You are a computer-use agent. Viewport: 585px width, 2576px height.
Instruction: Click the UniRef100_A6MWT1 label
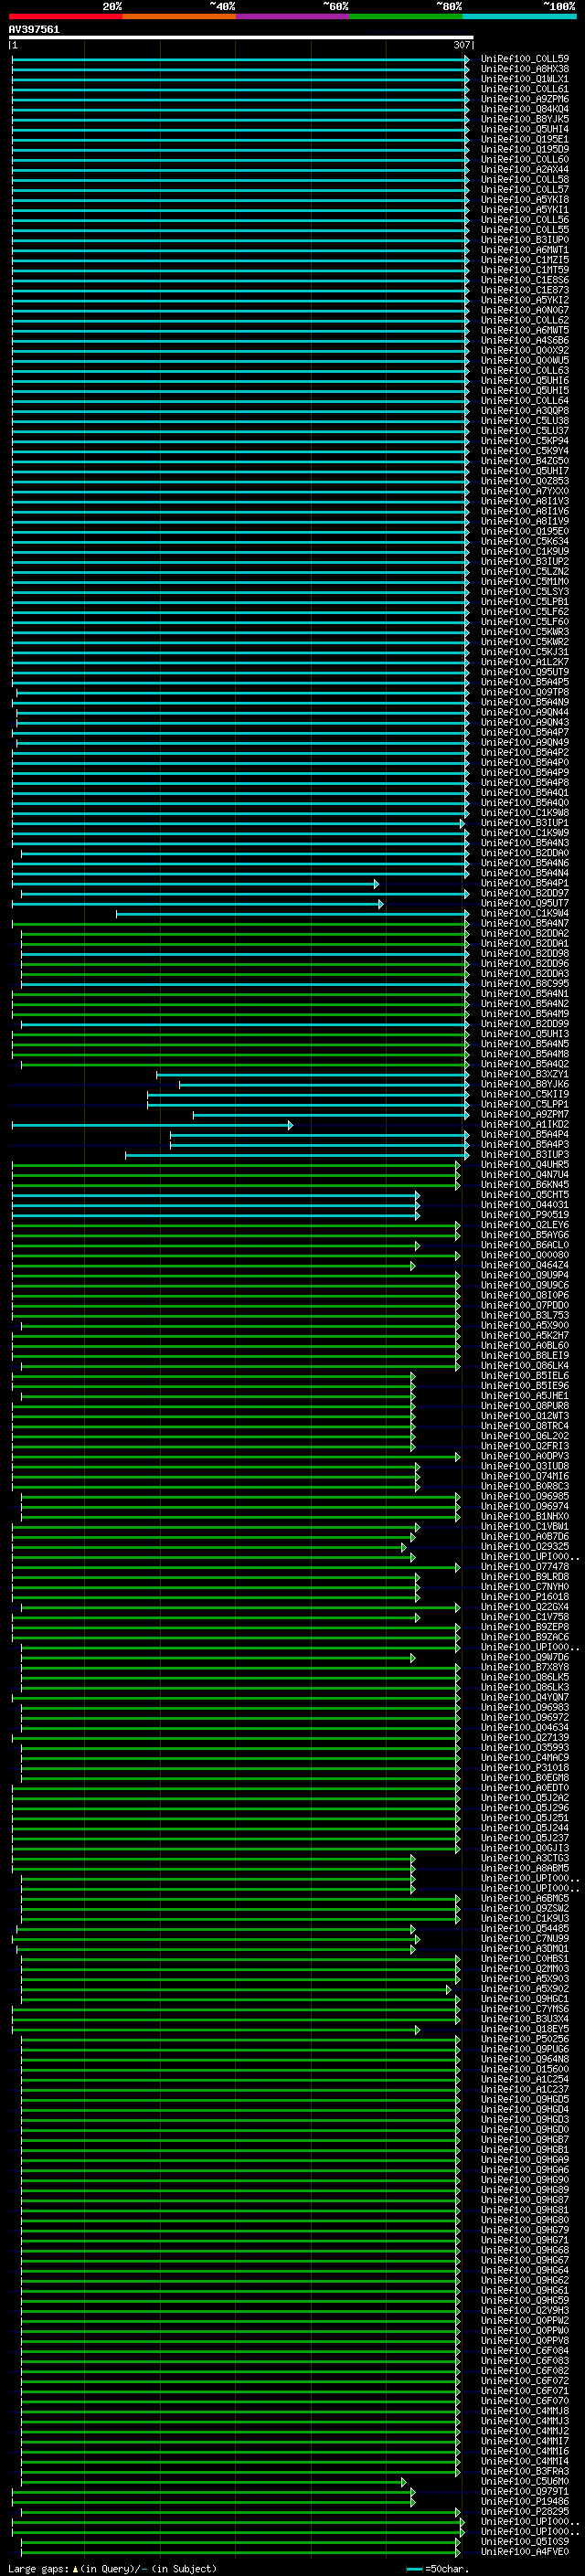[525, 250]
